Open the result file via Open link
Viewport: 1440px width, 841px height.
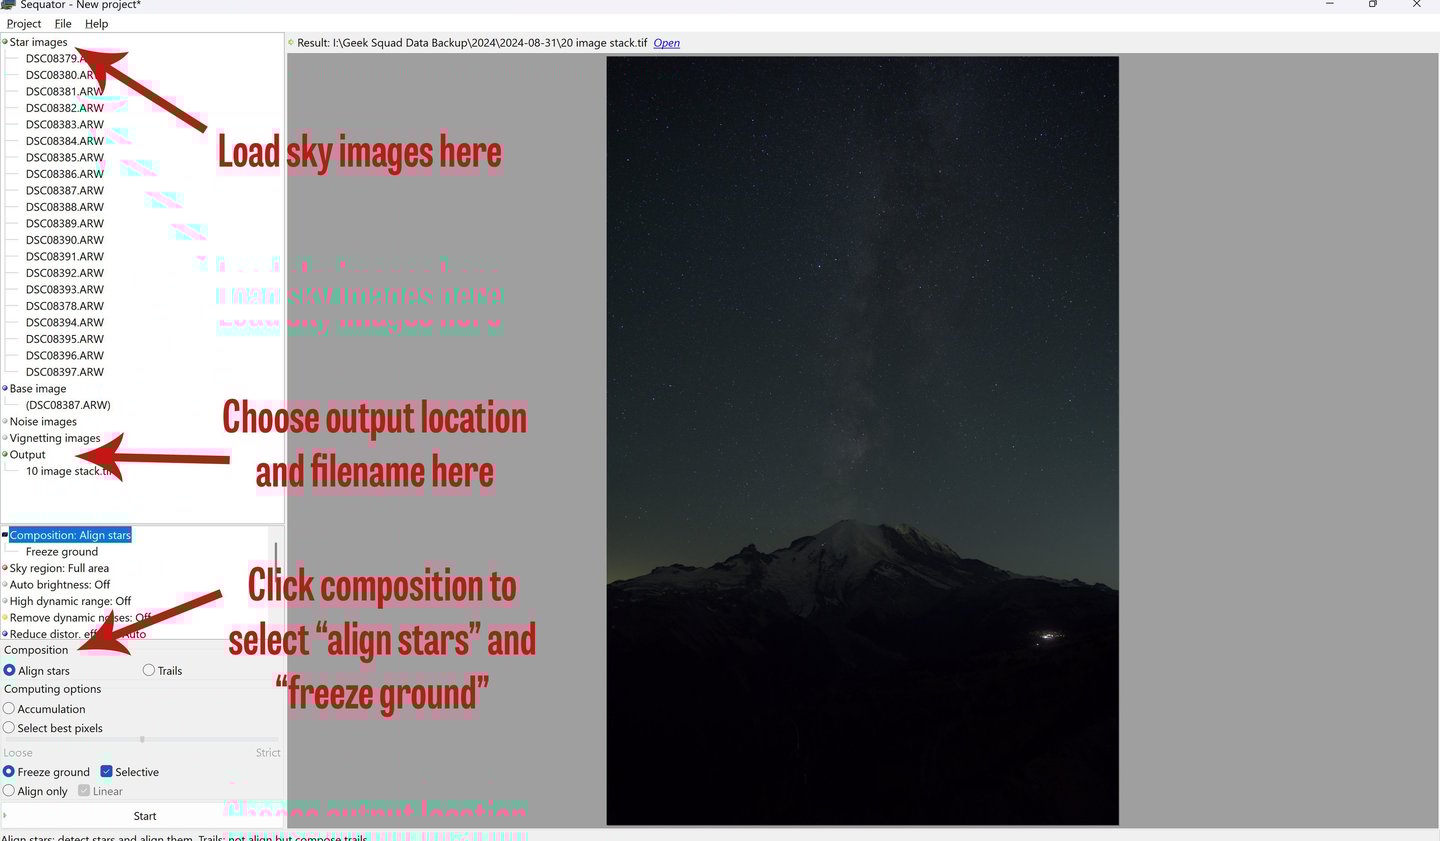(667, 43)
